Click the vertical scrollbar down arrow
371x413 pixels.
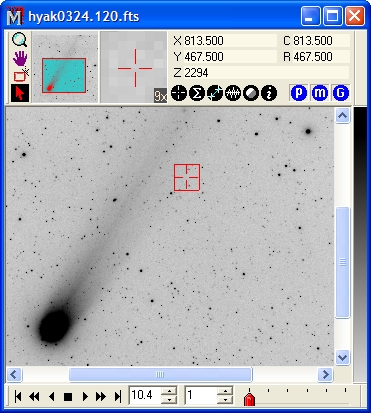coord(342,358)
